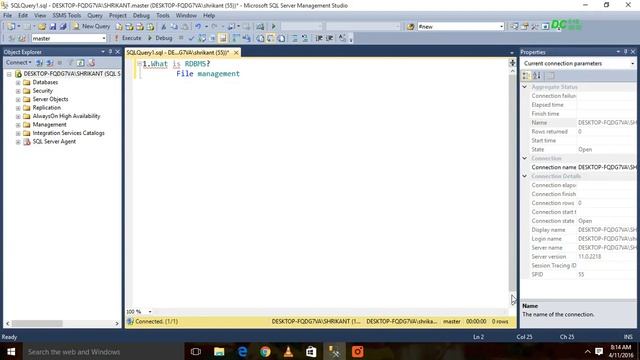Expand Integration Services Catalogs node
Image resolution: width=640 pixels, height=360 pixels.
pyautogui.click(x=18, y=133)
